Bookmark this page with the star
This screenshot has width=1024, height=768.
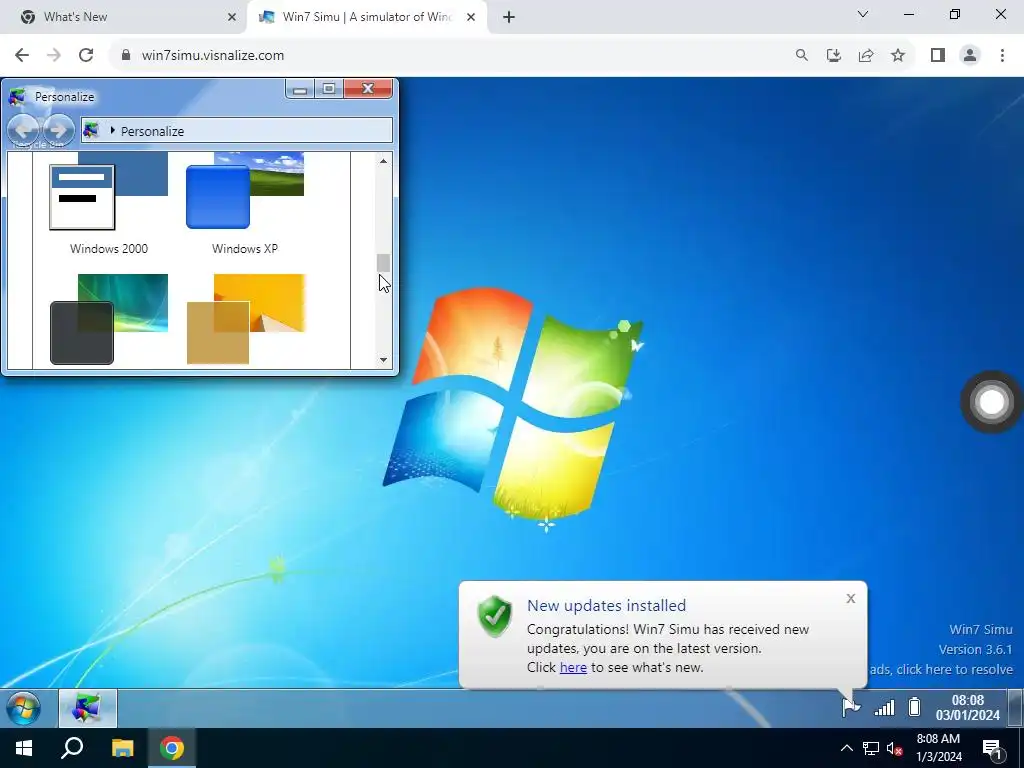pyautogui.click(x=898, y=56)
